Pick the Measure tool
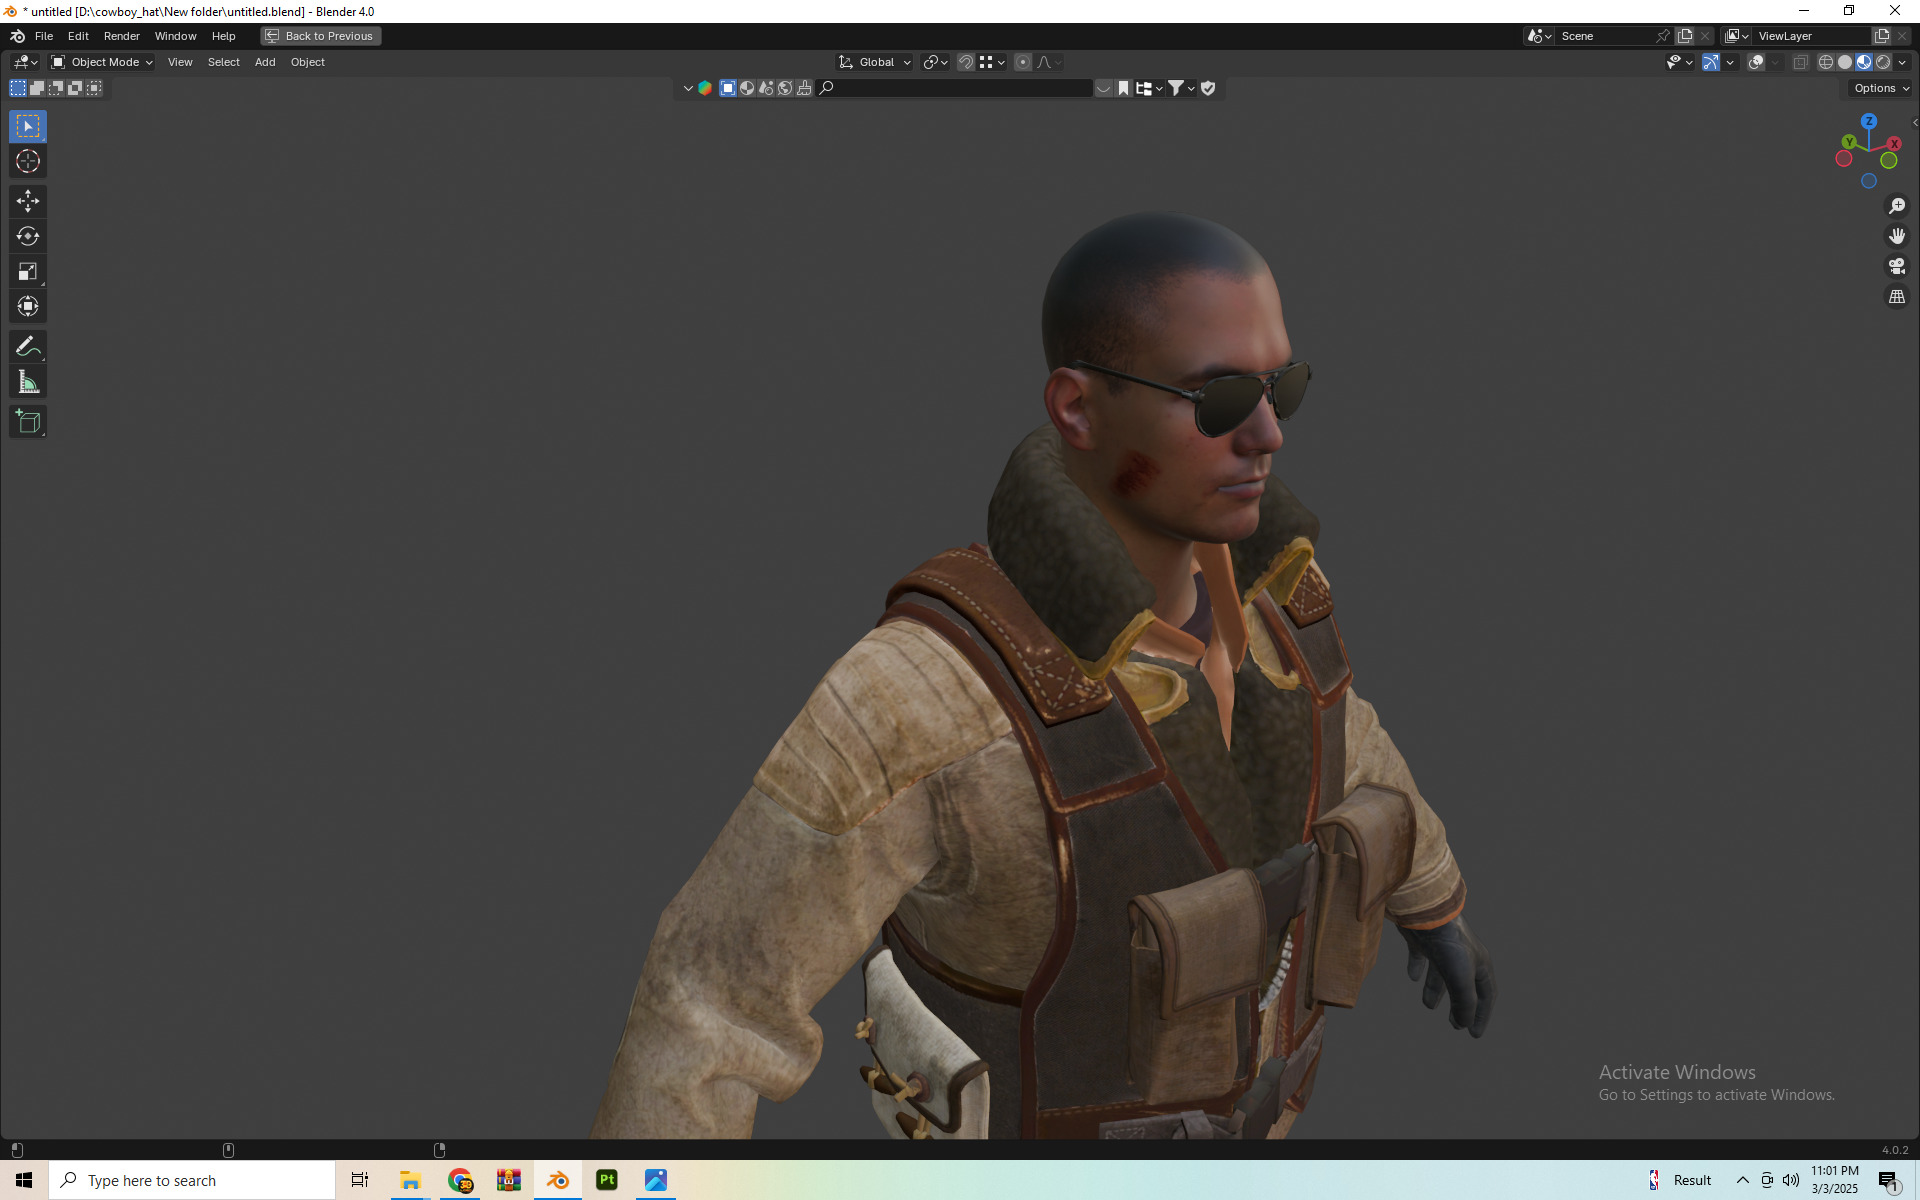 pyautogui.click(x=28, y=382)
